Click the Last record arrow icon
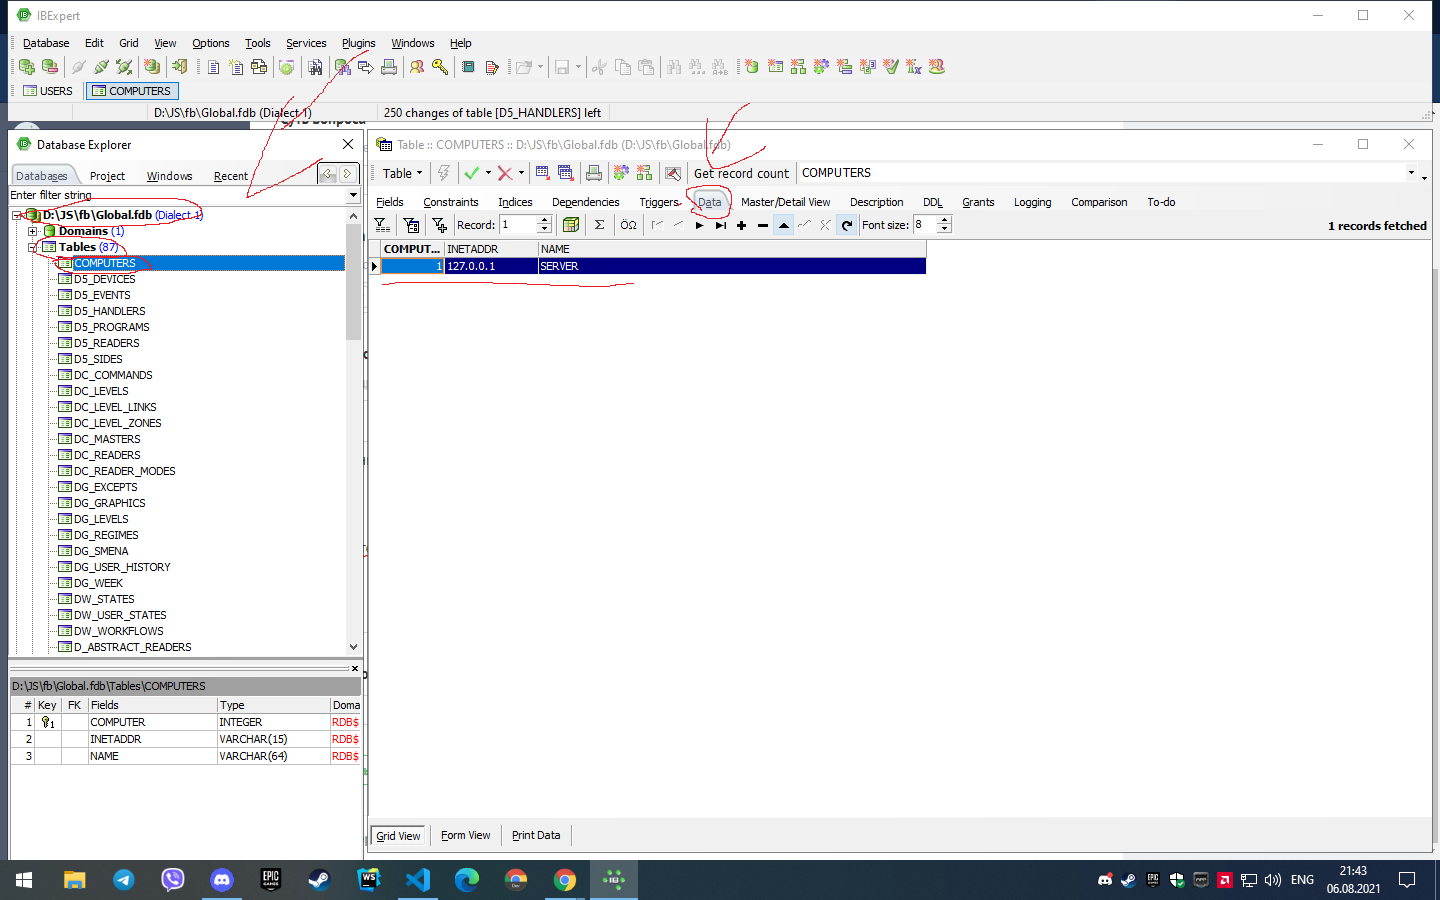Viewport: 1440px width, 900px height. (720, 225)
